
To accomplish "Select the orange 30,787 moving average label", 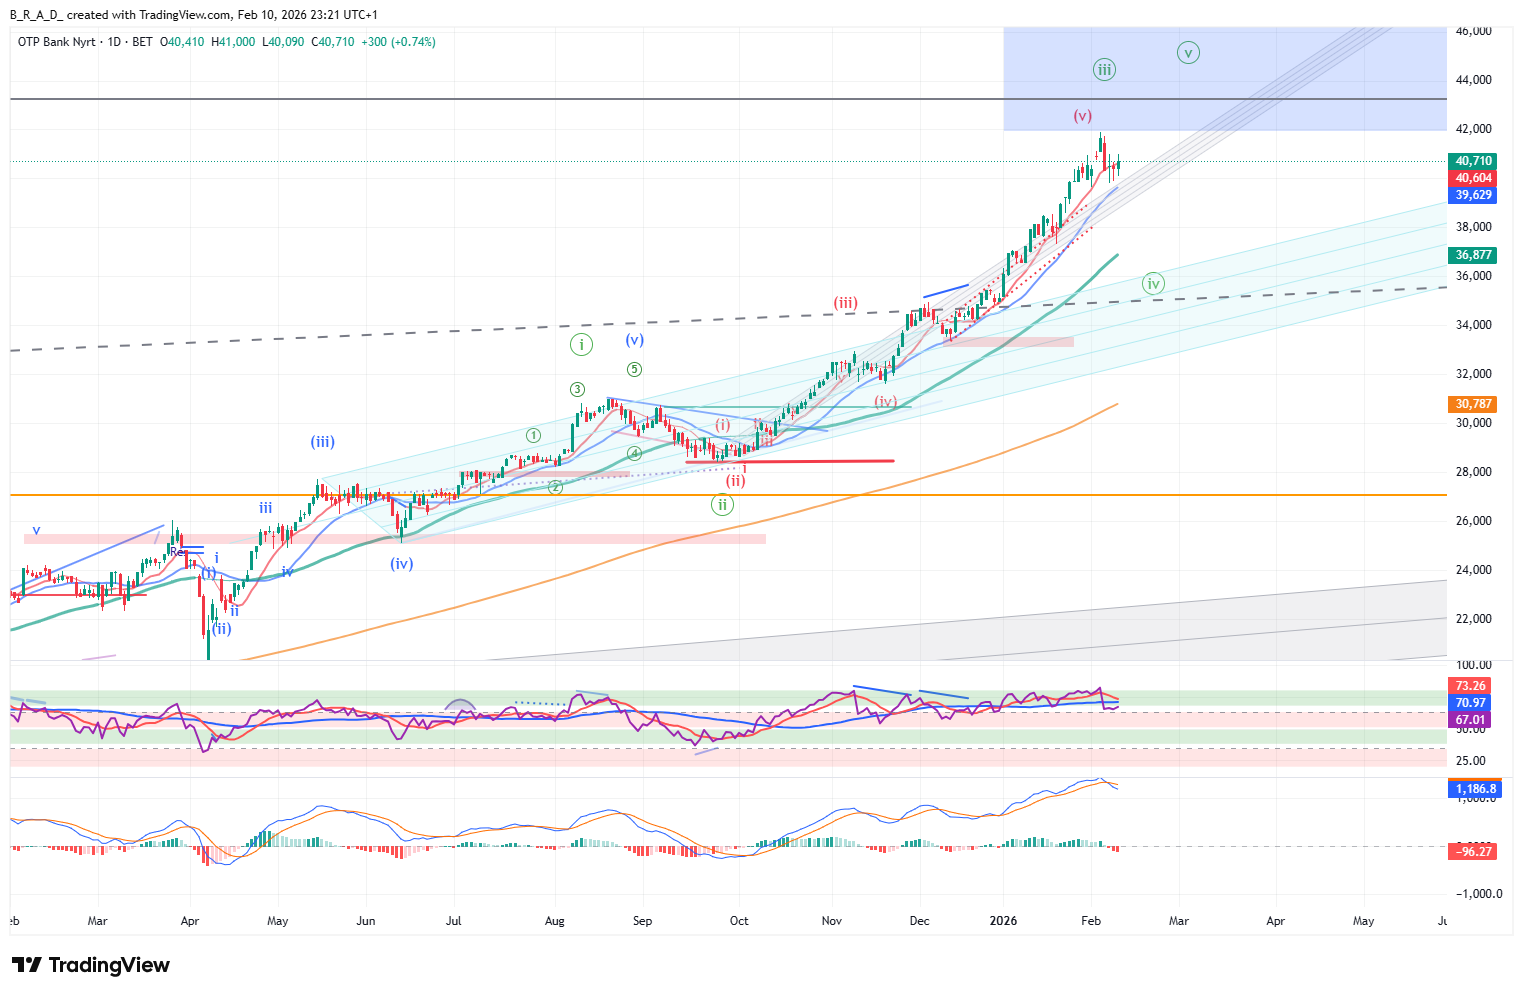I will coord(1473,404).
